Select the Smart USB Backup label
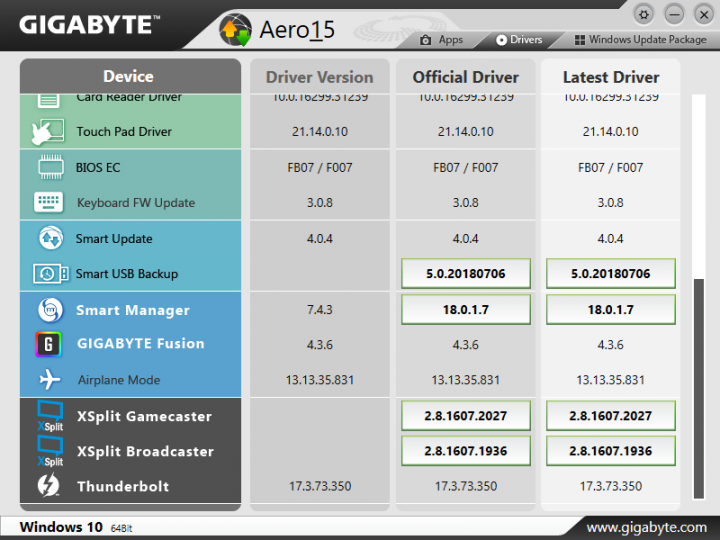 point(127,274)
